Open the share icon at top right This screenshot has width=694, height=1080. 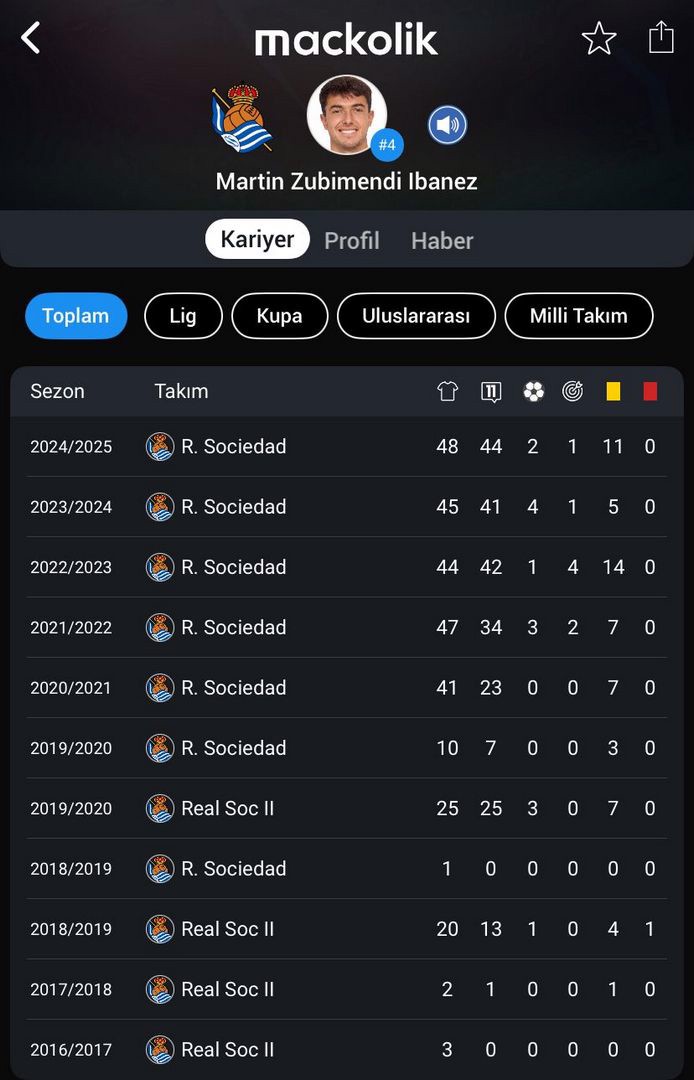tap(661, 37)
